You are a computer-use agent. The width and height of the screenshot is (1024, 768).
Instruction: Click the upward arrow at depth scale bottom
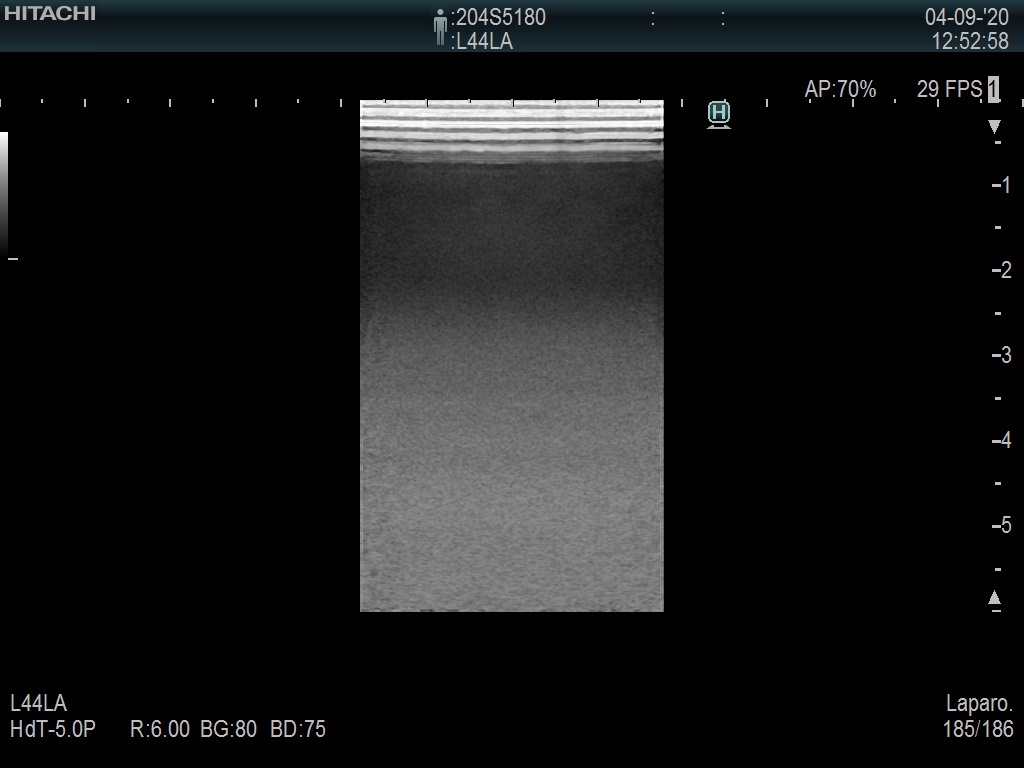994,598
